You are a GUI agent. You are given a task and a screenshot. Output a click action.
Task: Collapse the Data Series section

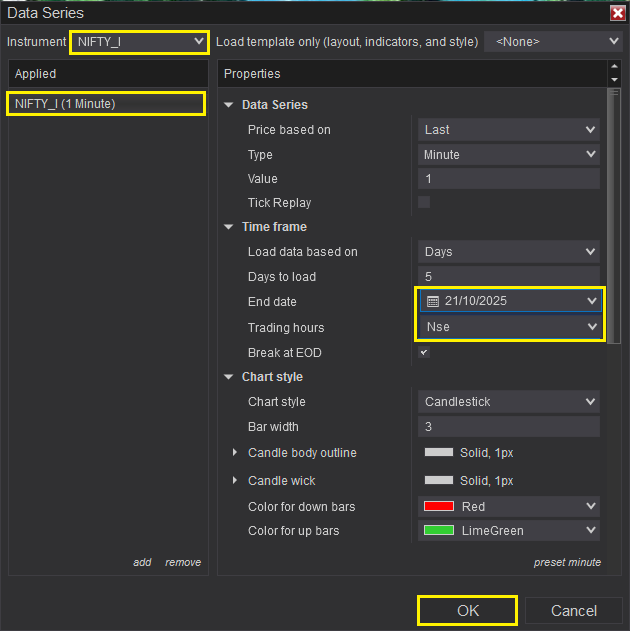pos(229,105)
